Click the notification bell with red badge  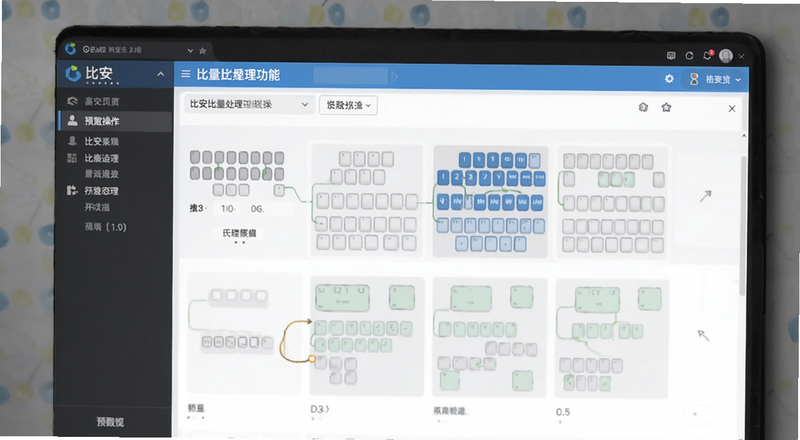click(707, 55)
